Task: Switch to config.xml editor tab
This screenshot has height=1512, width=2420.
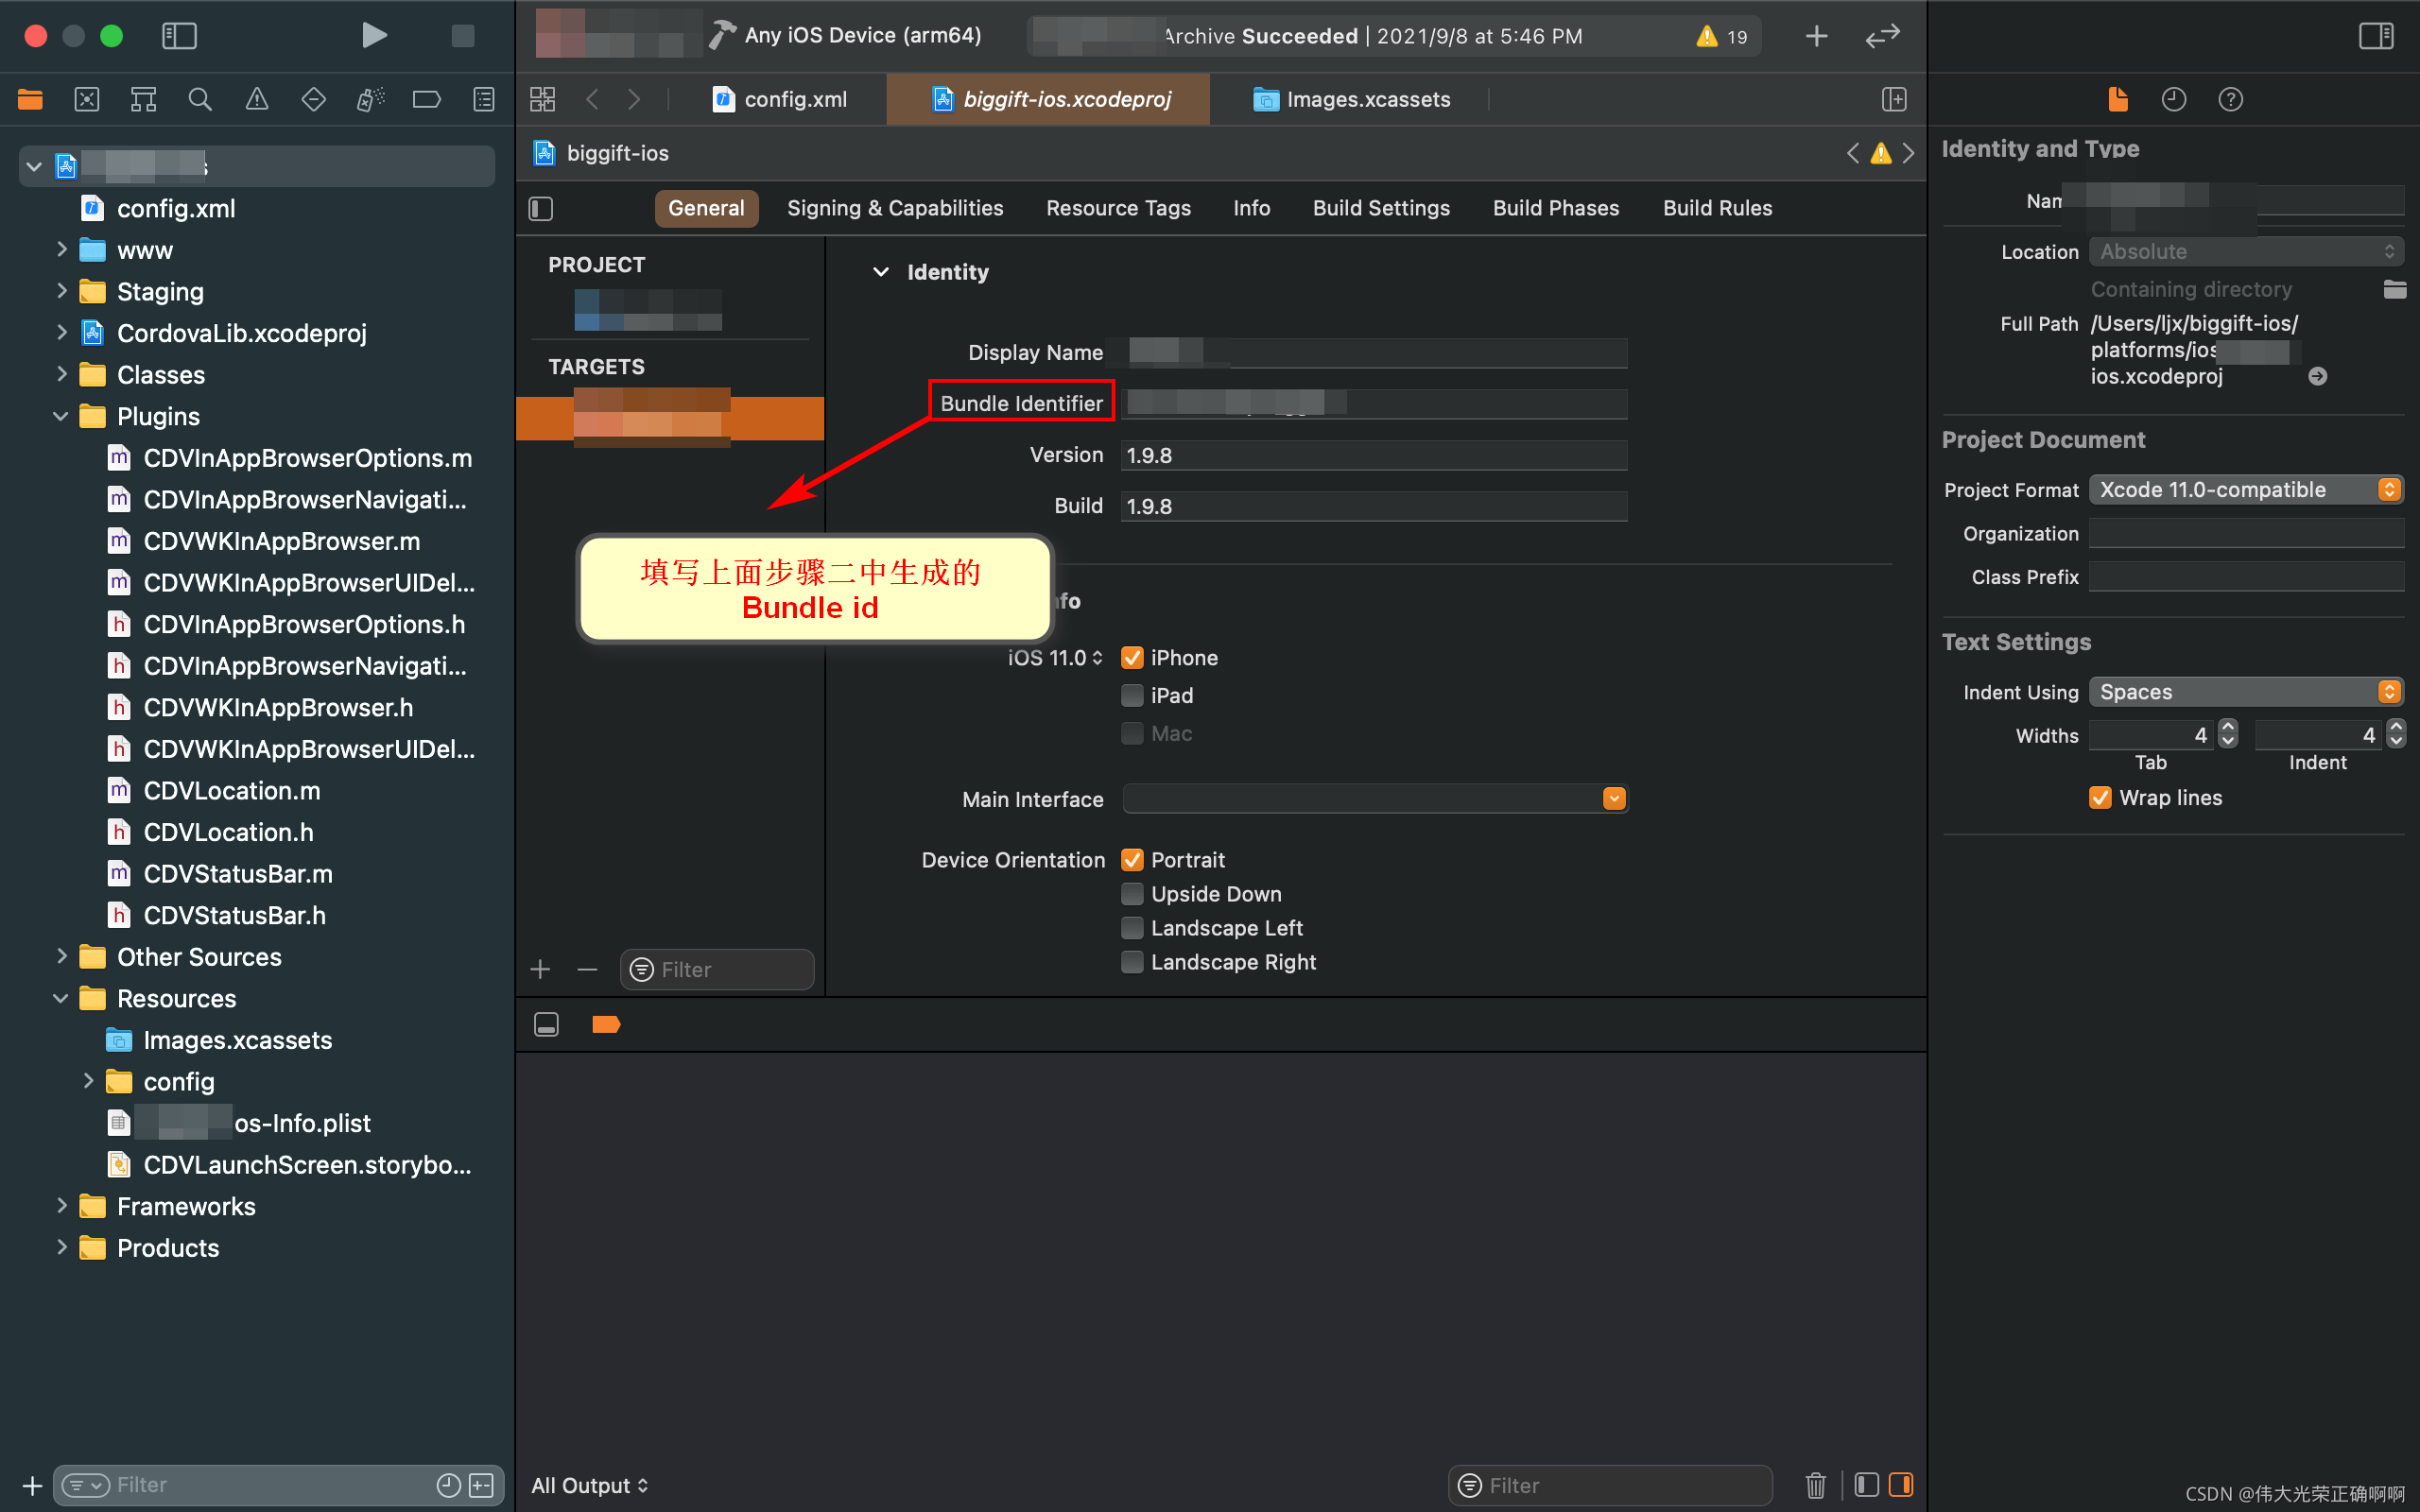Action: point(780,99)
